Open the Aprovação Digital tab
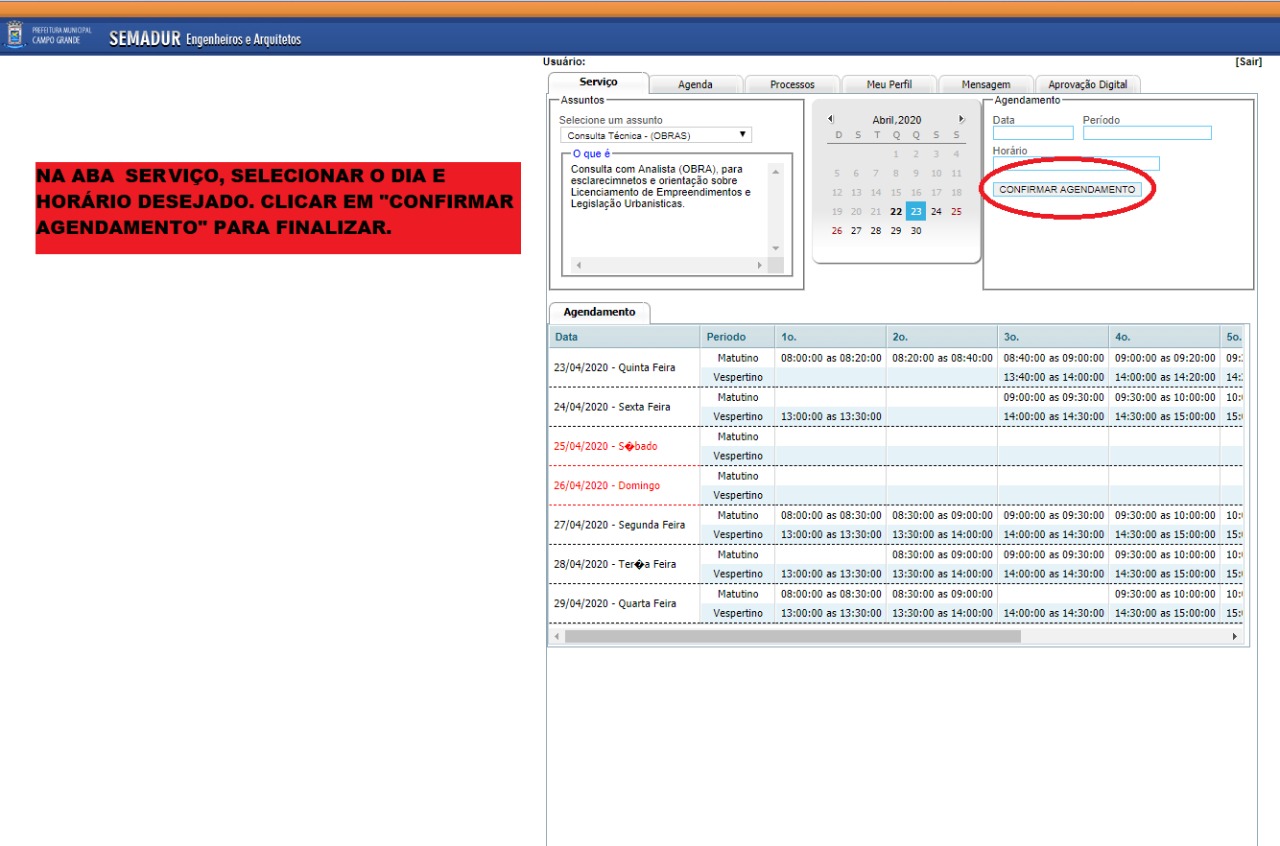Screen dimensions: 1280x846 tap(1087, 85)
